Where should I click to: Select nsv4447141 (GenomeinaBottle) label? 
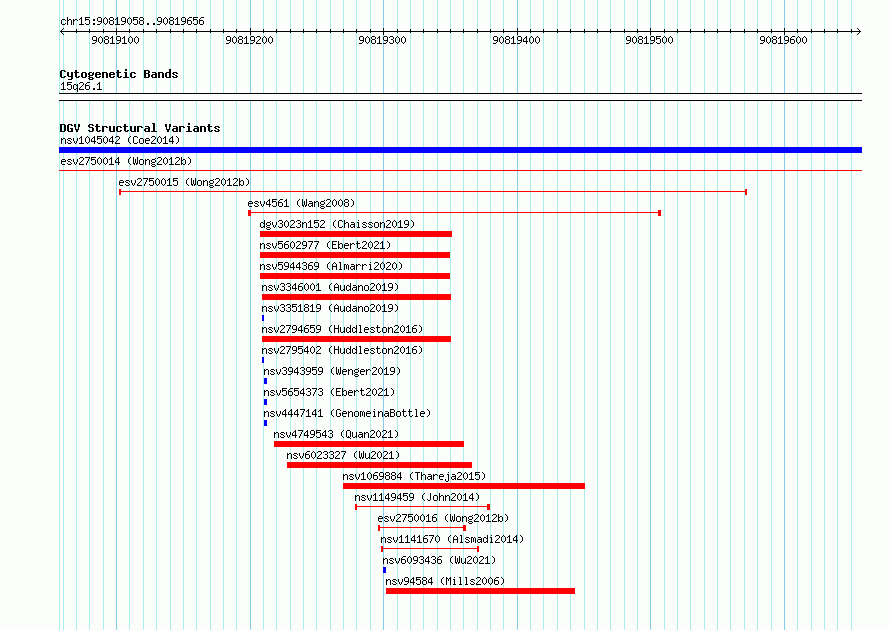click(x=347, y=413)
